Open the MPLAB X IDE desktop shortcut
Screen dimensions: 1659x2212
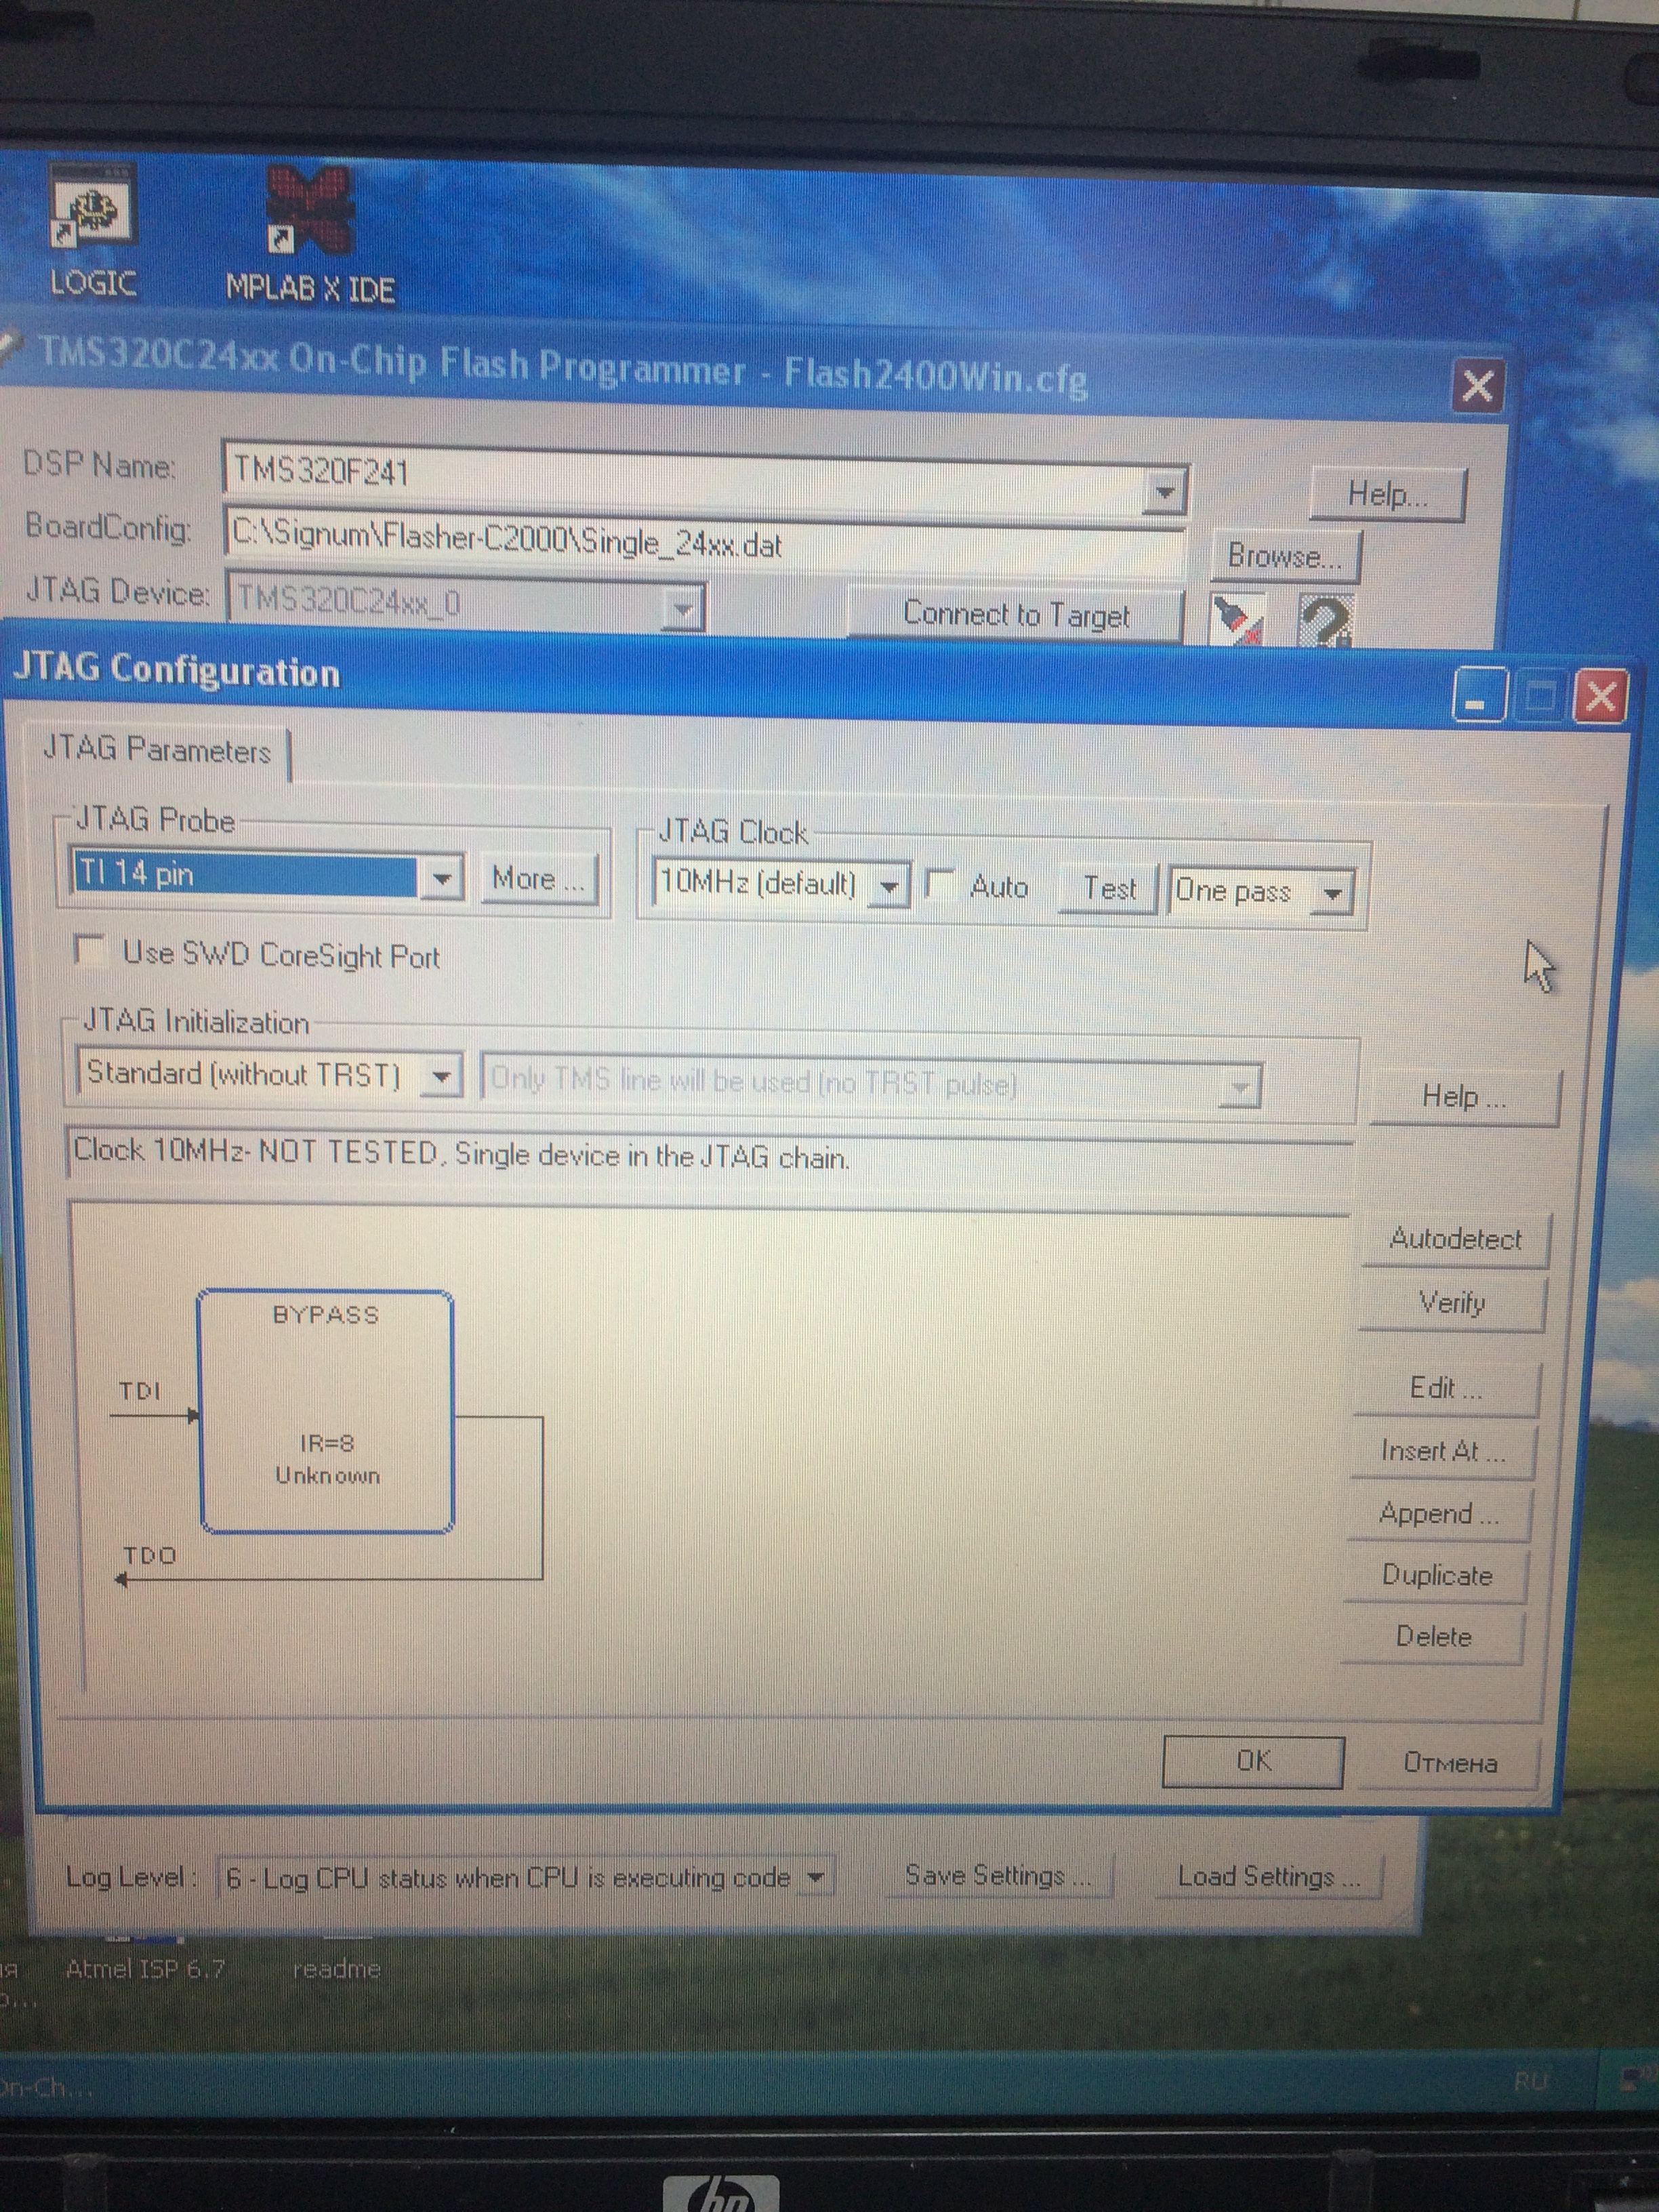pos(310,236)
